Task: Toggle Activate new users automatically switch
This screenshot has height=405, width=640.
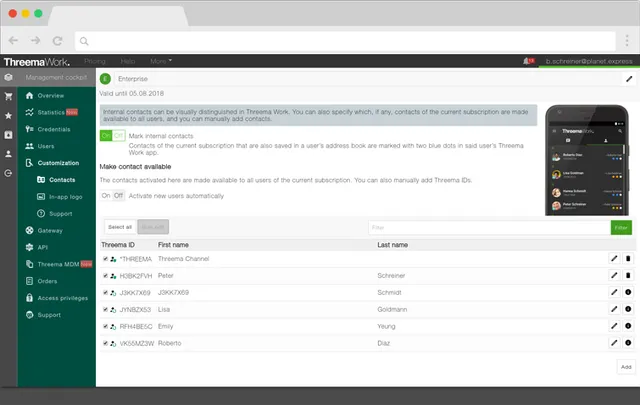Action: point(112,196)
